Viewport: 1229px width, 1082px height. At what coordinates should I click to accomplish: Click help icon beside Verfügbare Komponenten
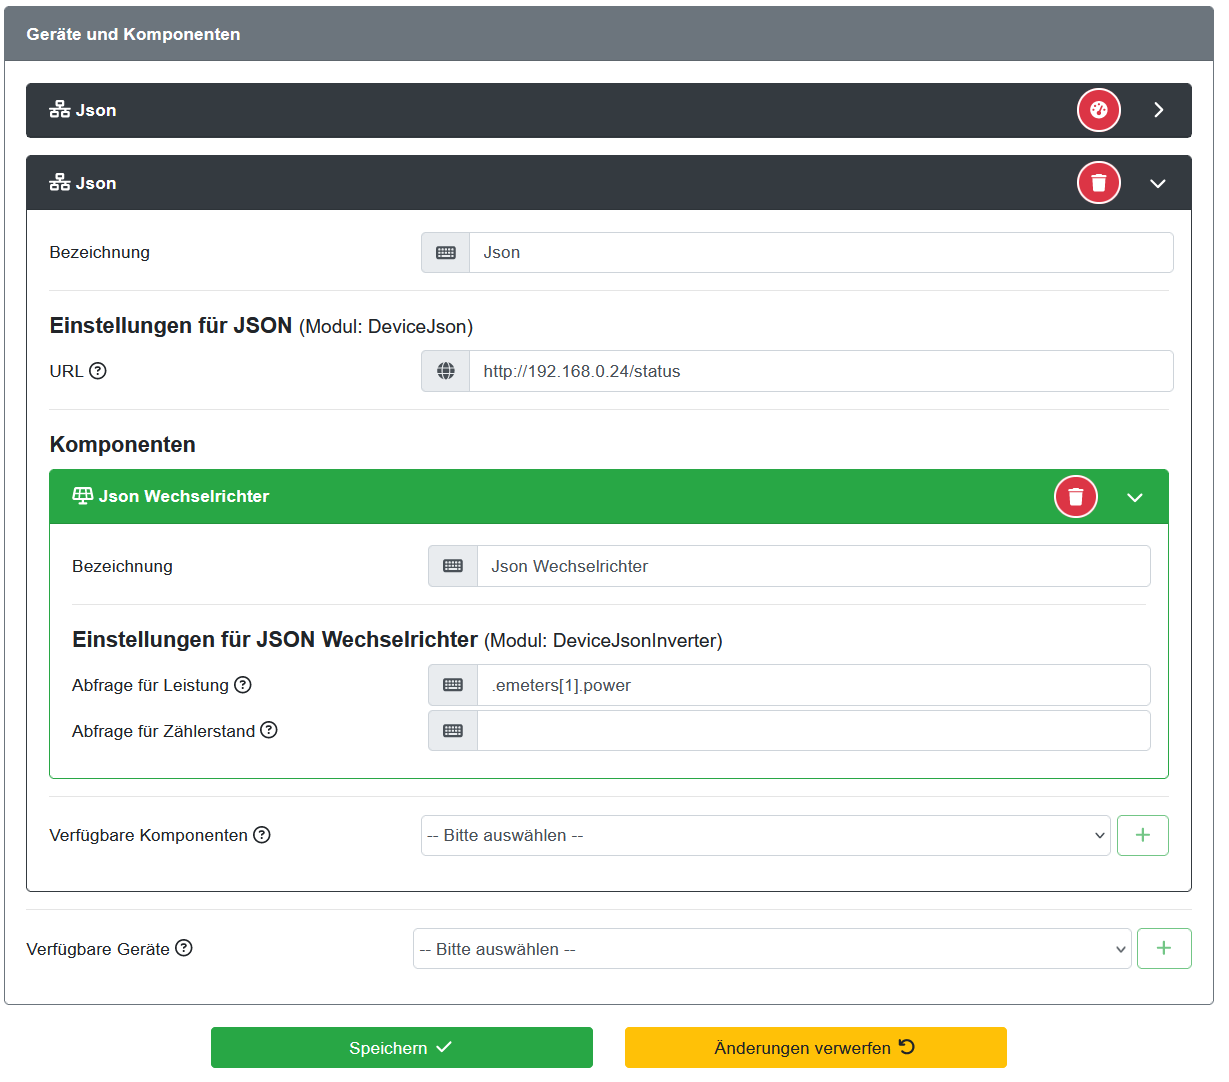coord(262,835)
